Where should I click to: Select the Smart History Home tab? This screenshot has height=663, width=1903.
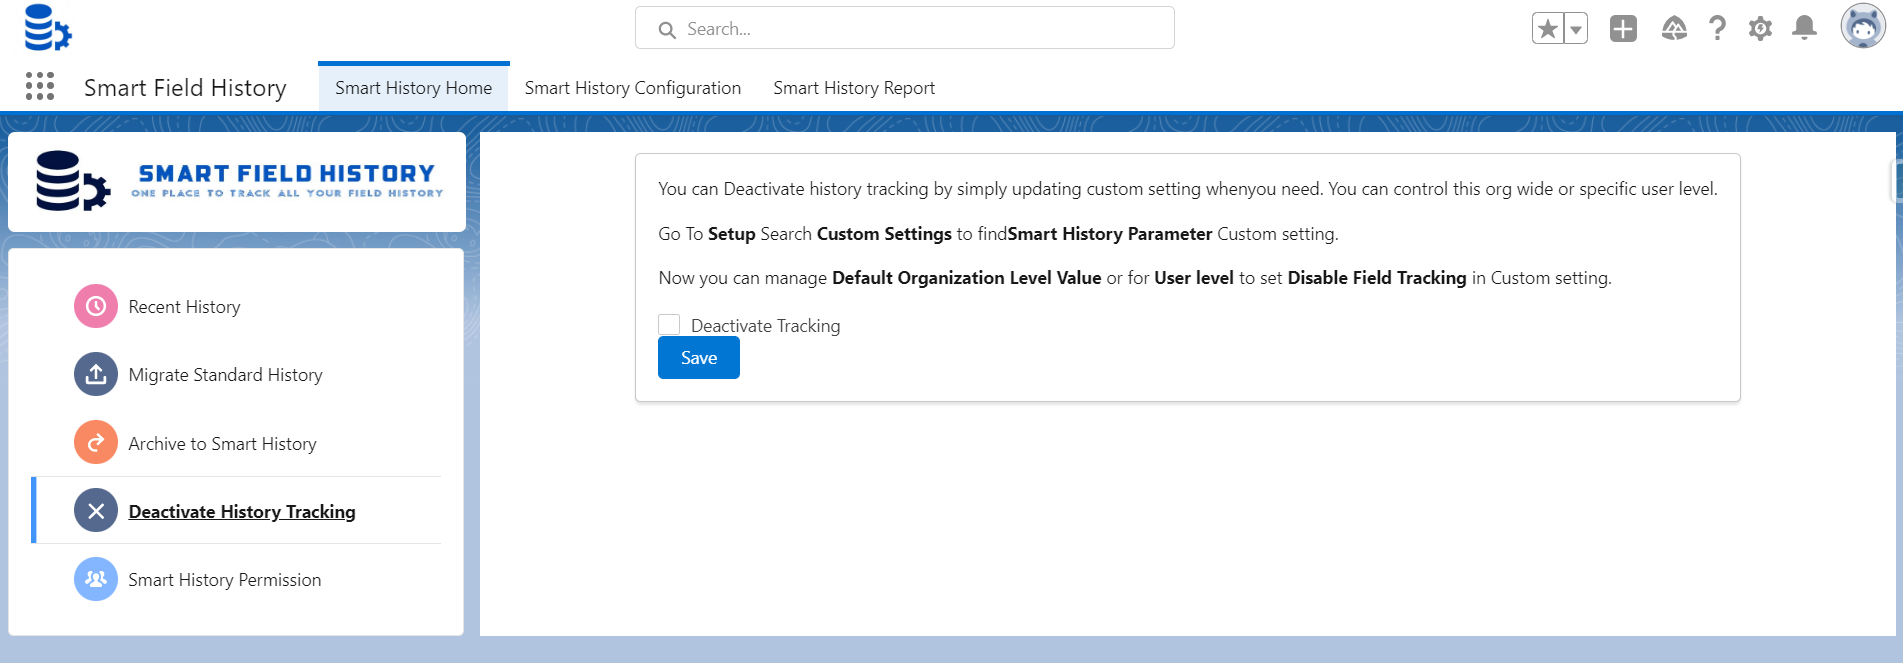pos(413,88)
